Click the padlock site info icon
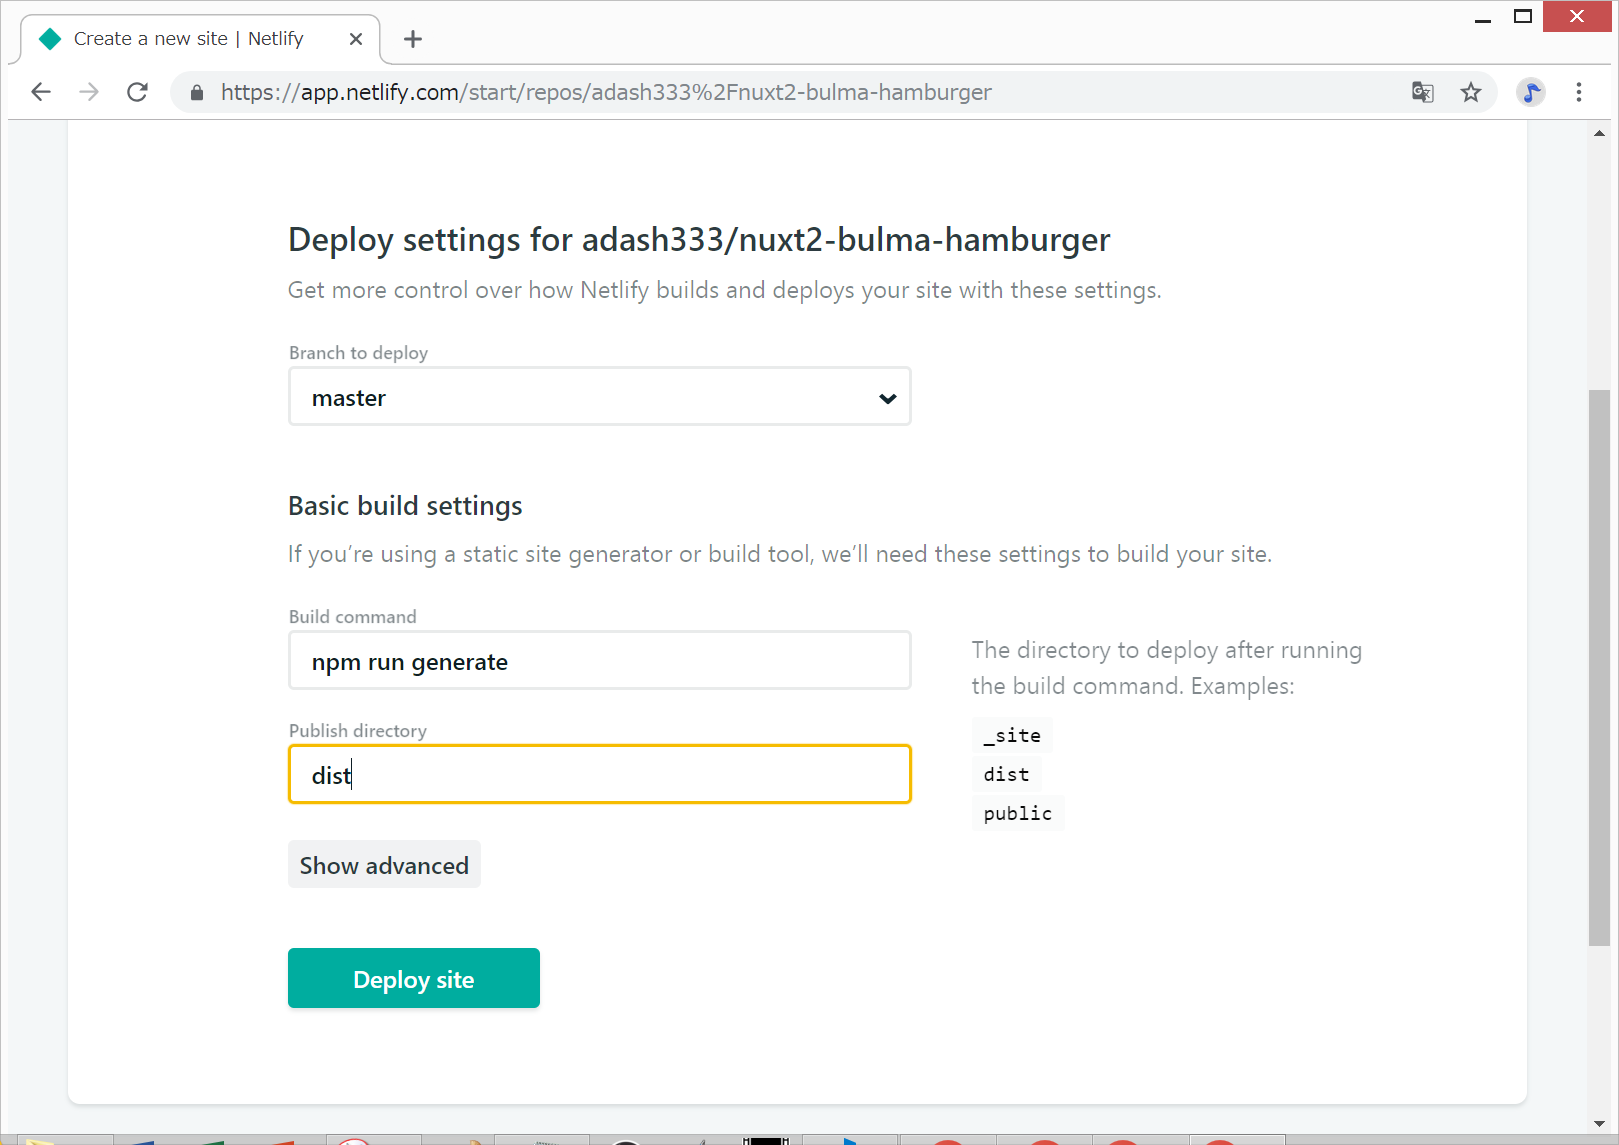 197,93
